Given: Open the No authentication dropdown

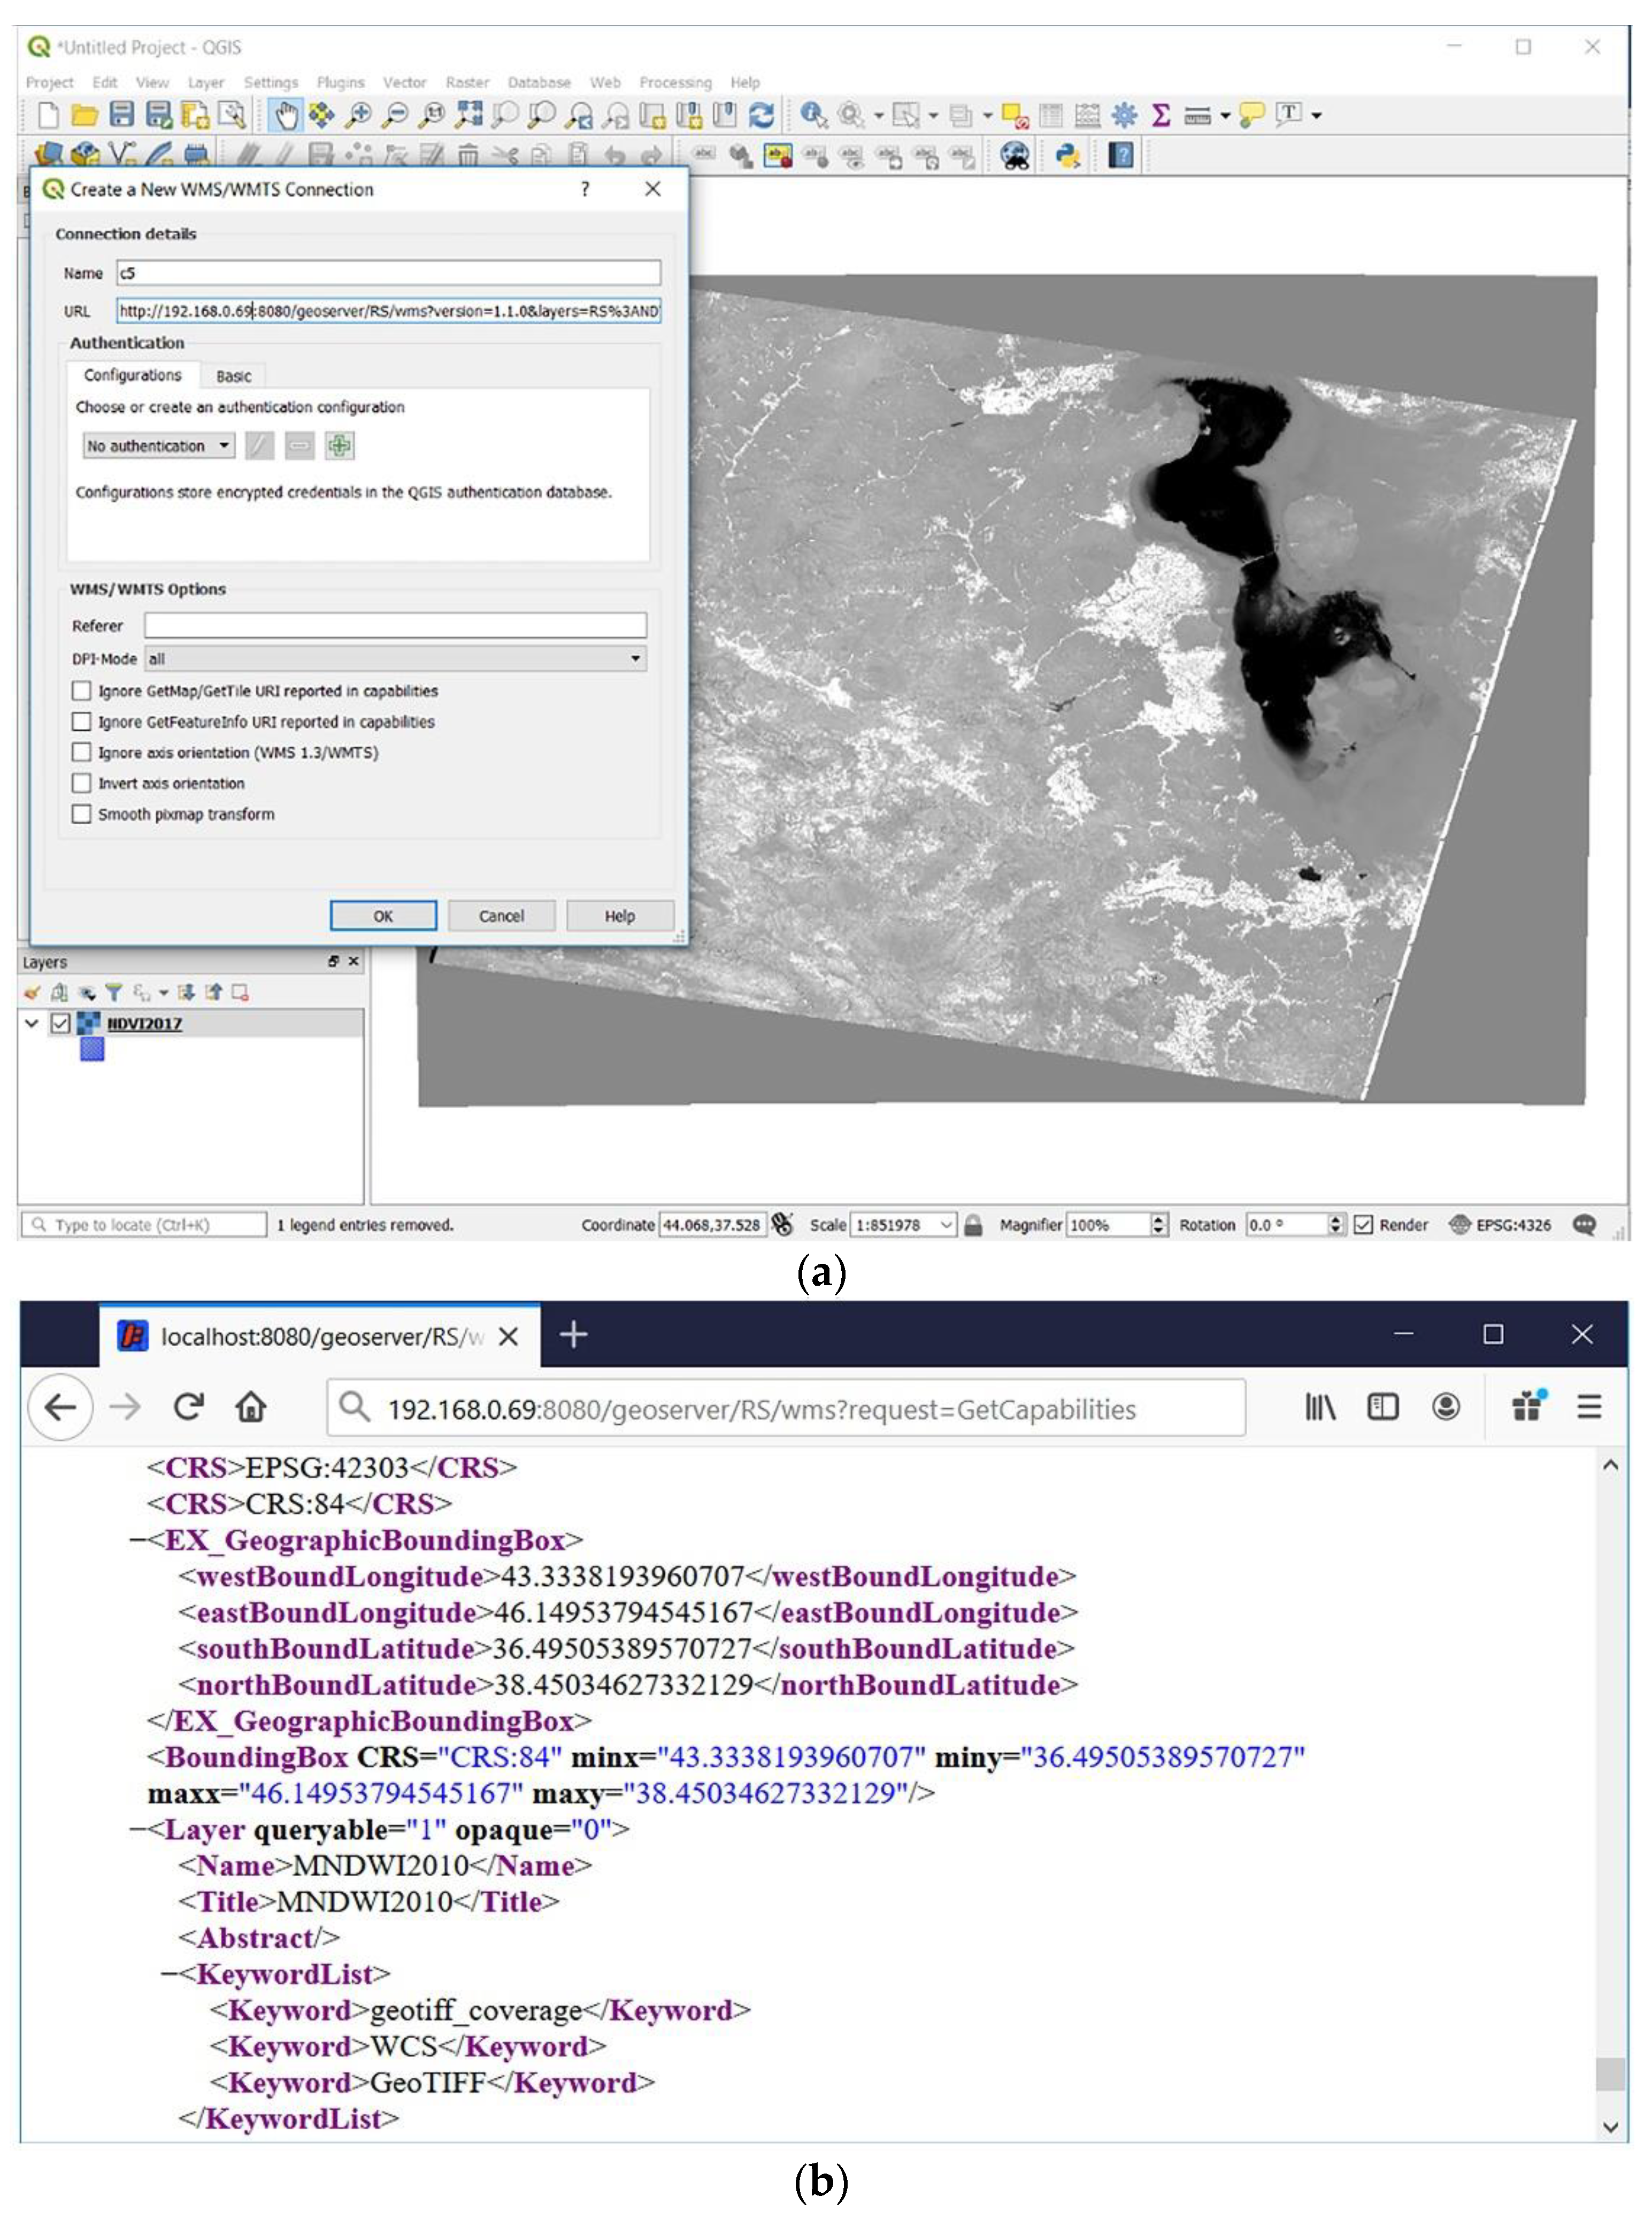Looking at the screenshot, I should click(158, 446).
